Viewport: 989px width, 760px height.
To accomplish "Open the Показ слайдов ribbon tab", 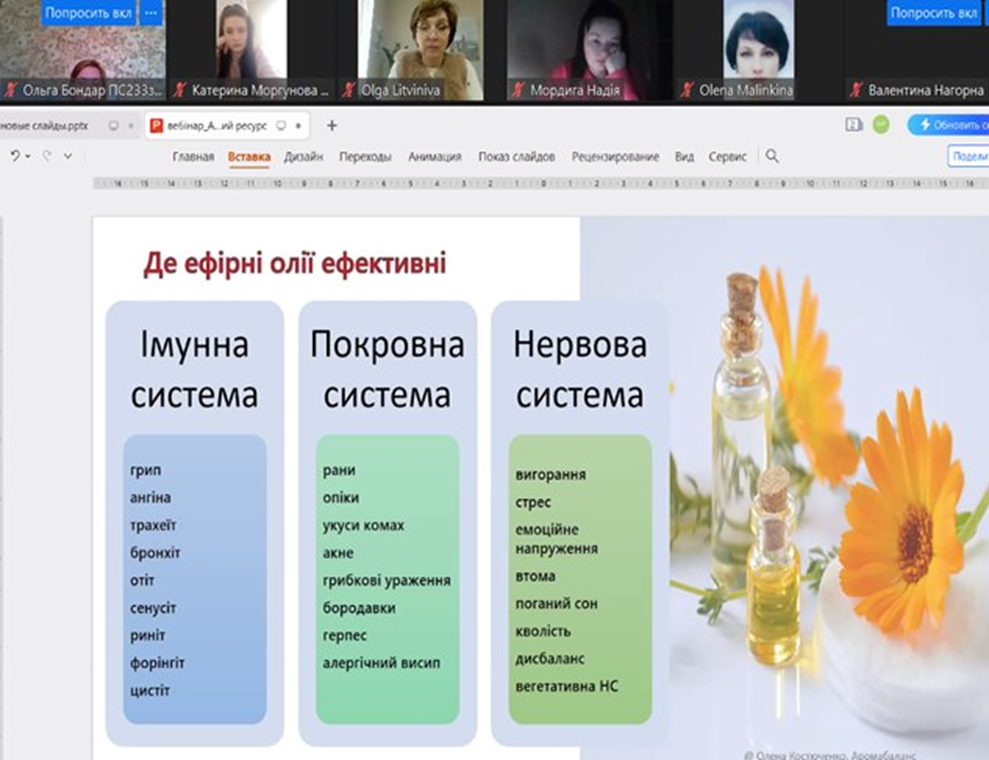I will click(516, 157).
